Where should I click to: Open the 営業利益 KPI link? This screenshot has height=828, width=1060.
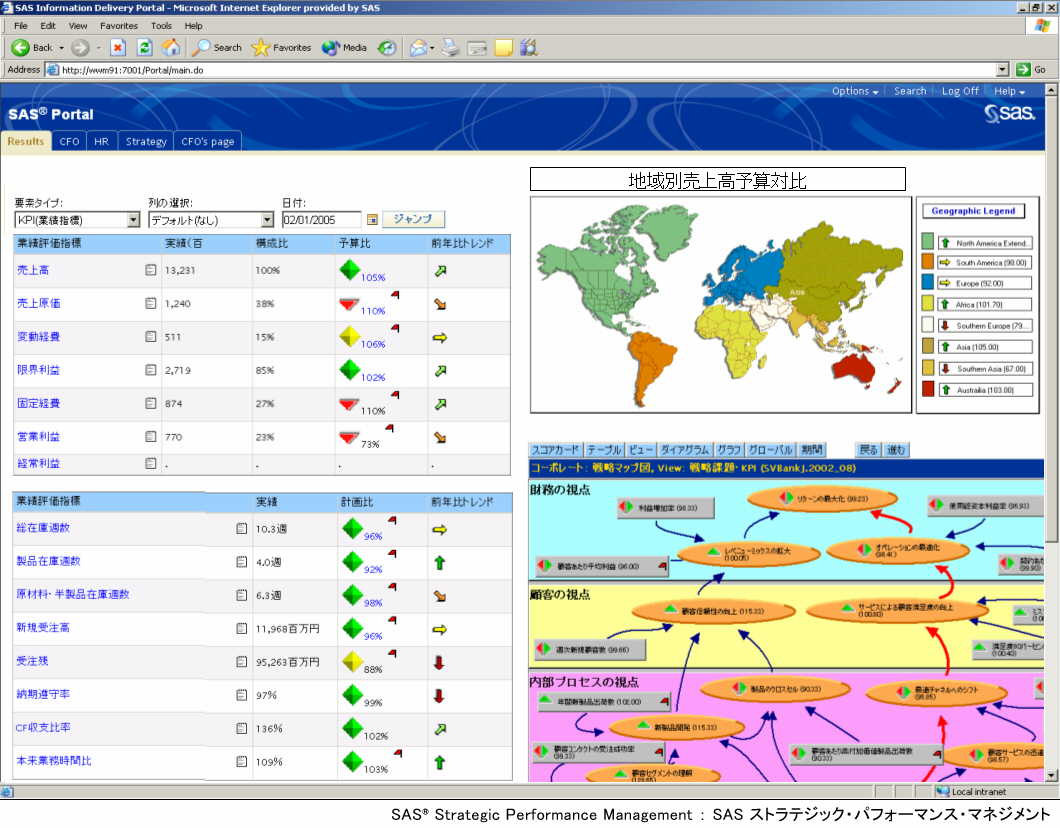39,436
